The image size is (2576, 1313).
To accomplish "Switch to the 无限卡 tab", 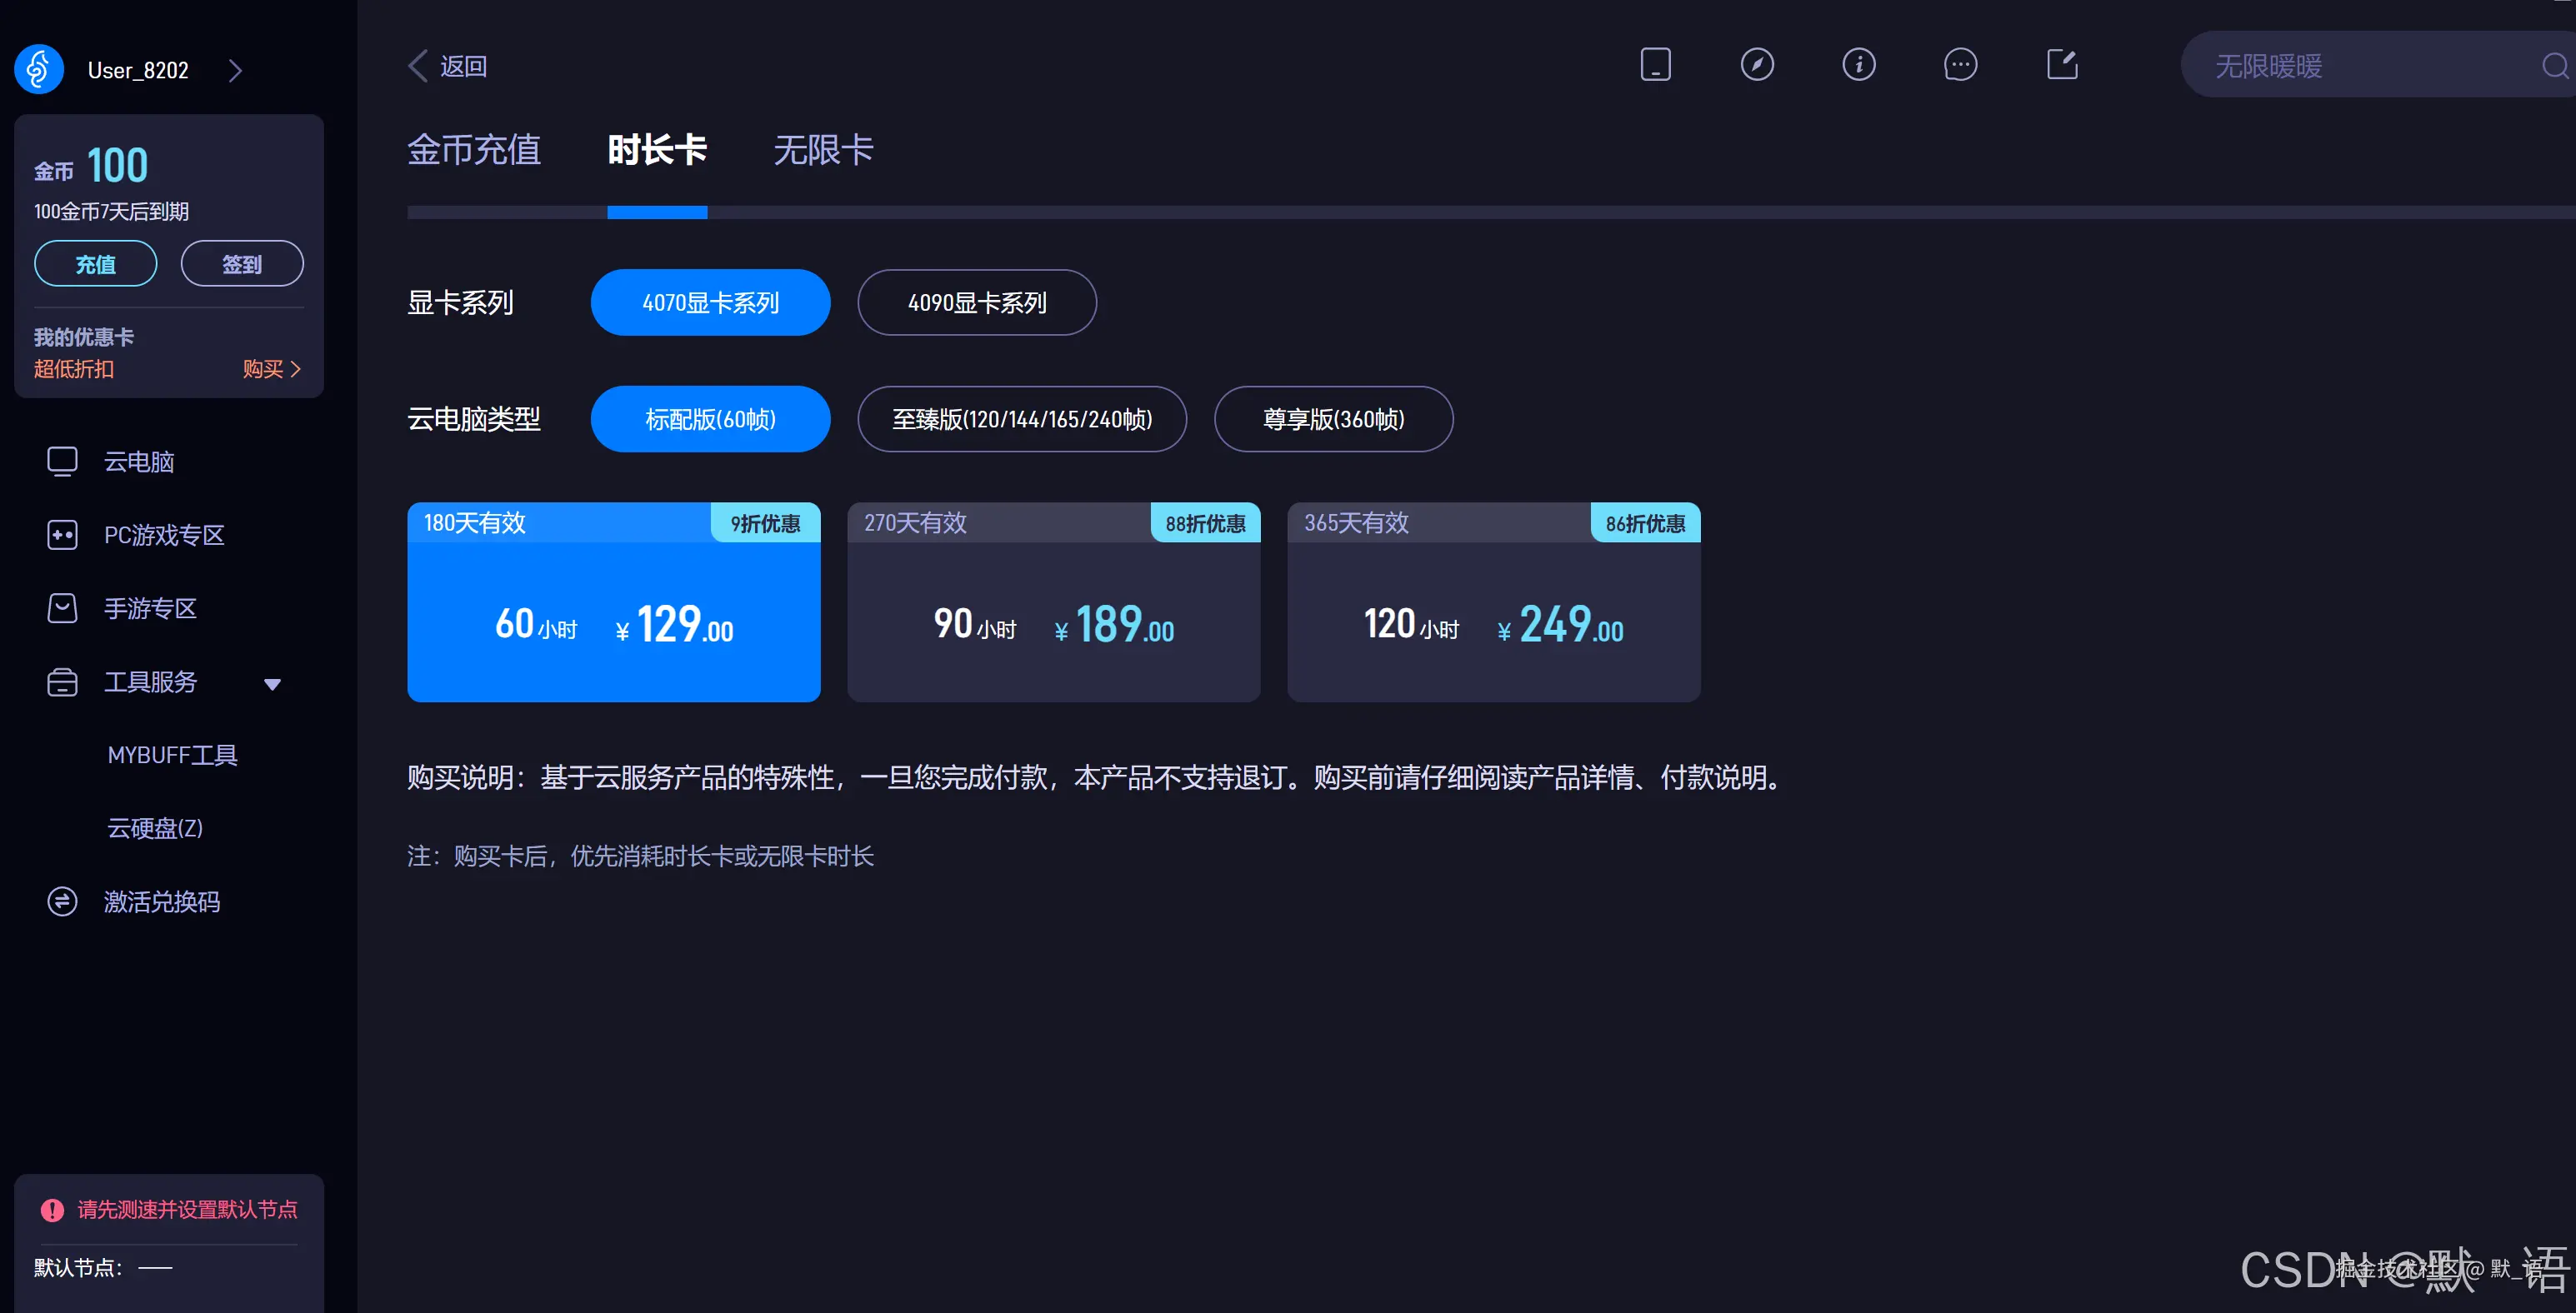I will pyautogui.click(x=822, y=149).
